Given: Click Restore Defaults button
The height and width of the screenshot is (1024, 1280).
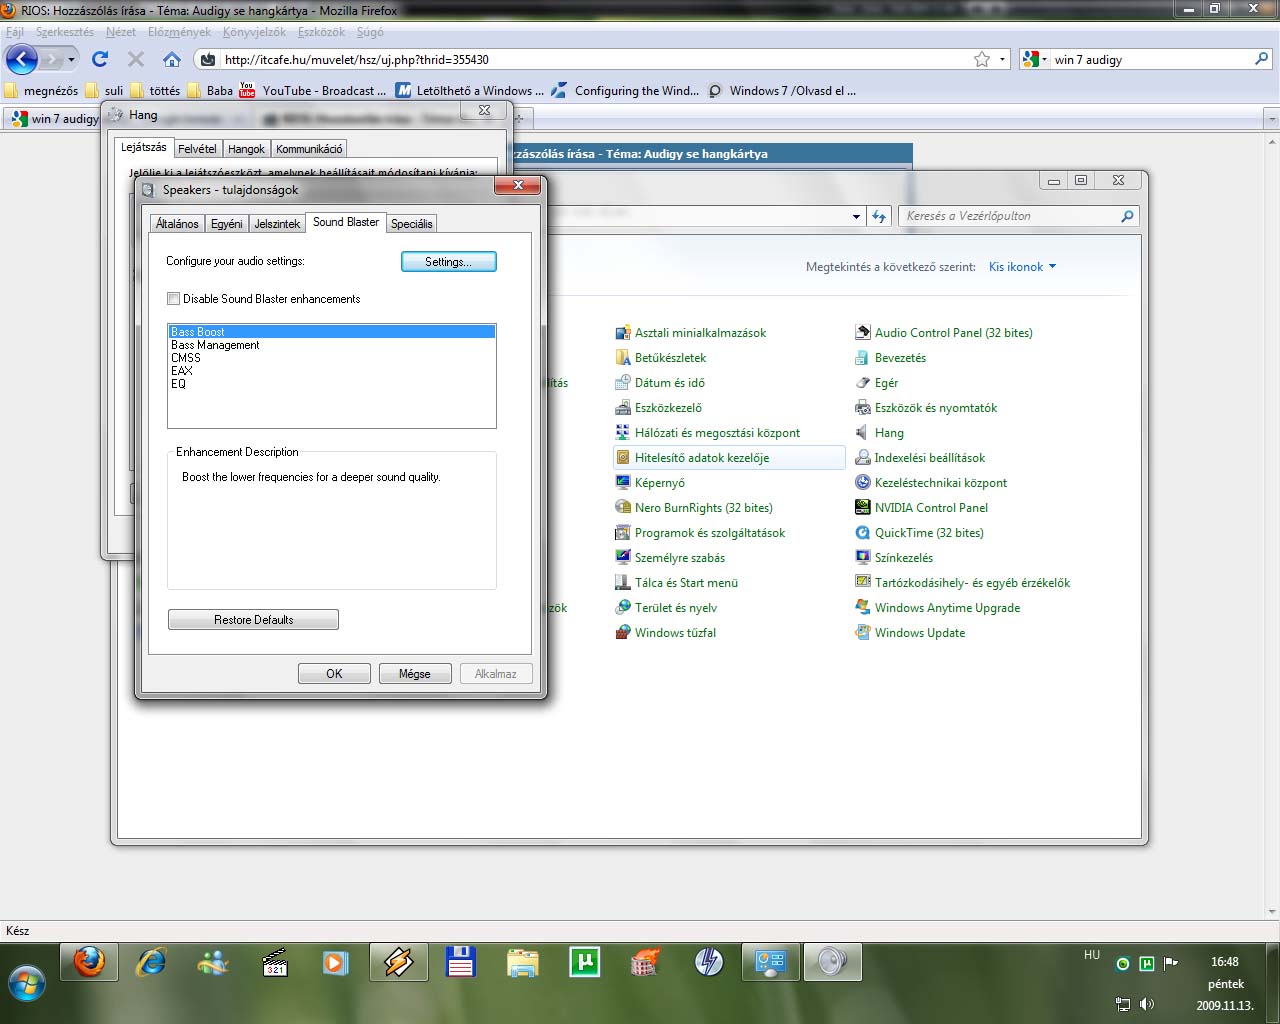Looking at the screenshot, I should [x=253, y=620].
